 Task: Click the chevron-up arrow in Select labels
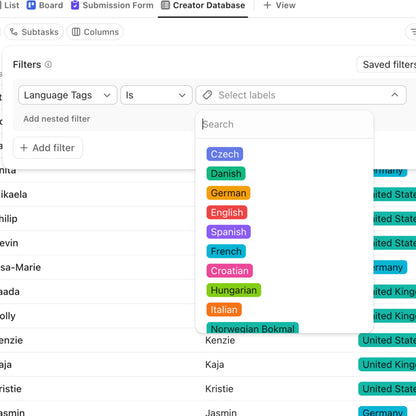(395, 95)
